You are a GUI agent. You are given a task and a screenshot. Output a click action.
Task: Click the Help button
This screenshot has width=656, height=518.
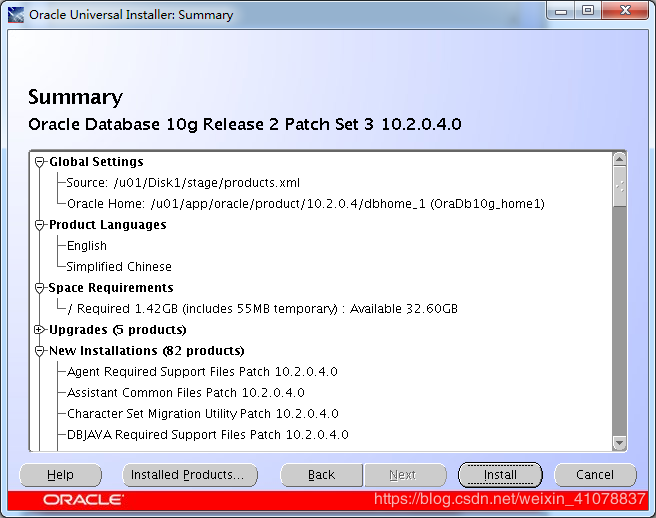point(60,475)
